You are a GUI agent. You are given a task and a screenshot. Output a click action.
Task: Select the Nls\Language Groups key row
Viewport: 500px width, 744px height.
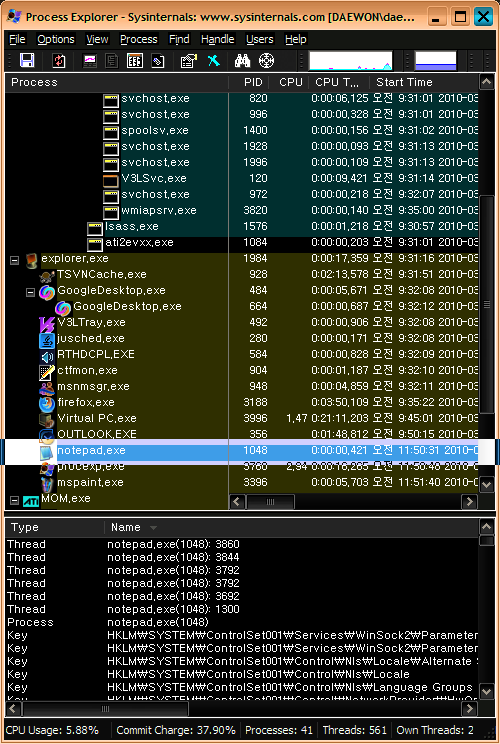coord(242,687)
